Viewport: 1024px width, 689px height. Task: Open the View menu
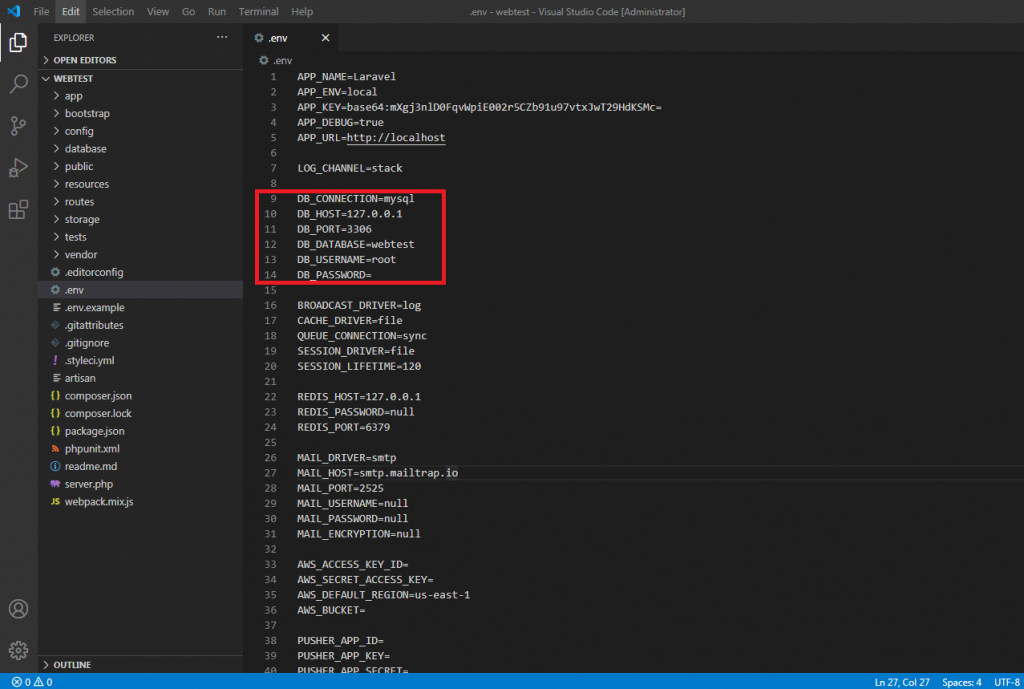coord(157,12)
